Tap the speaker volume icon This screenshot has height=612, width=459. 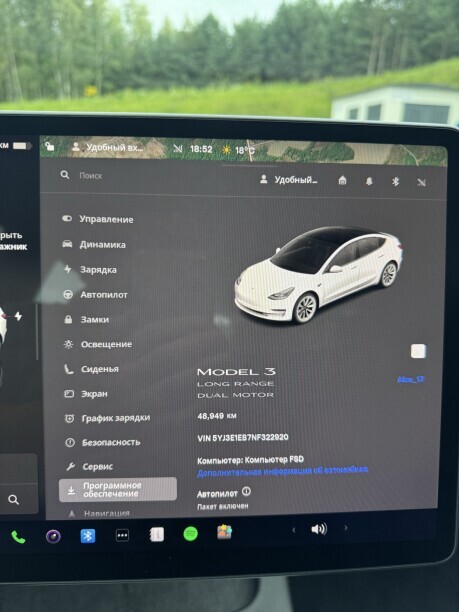pos(319,529)
